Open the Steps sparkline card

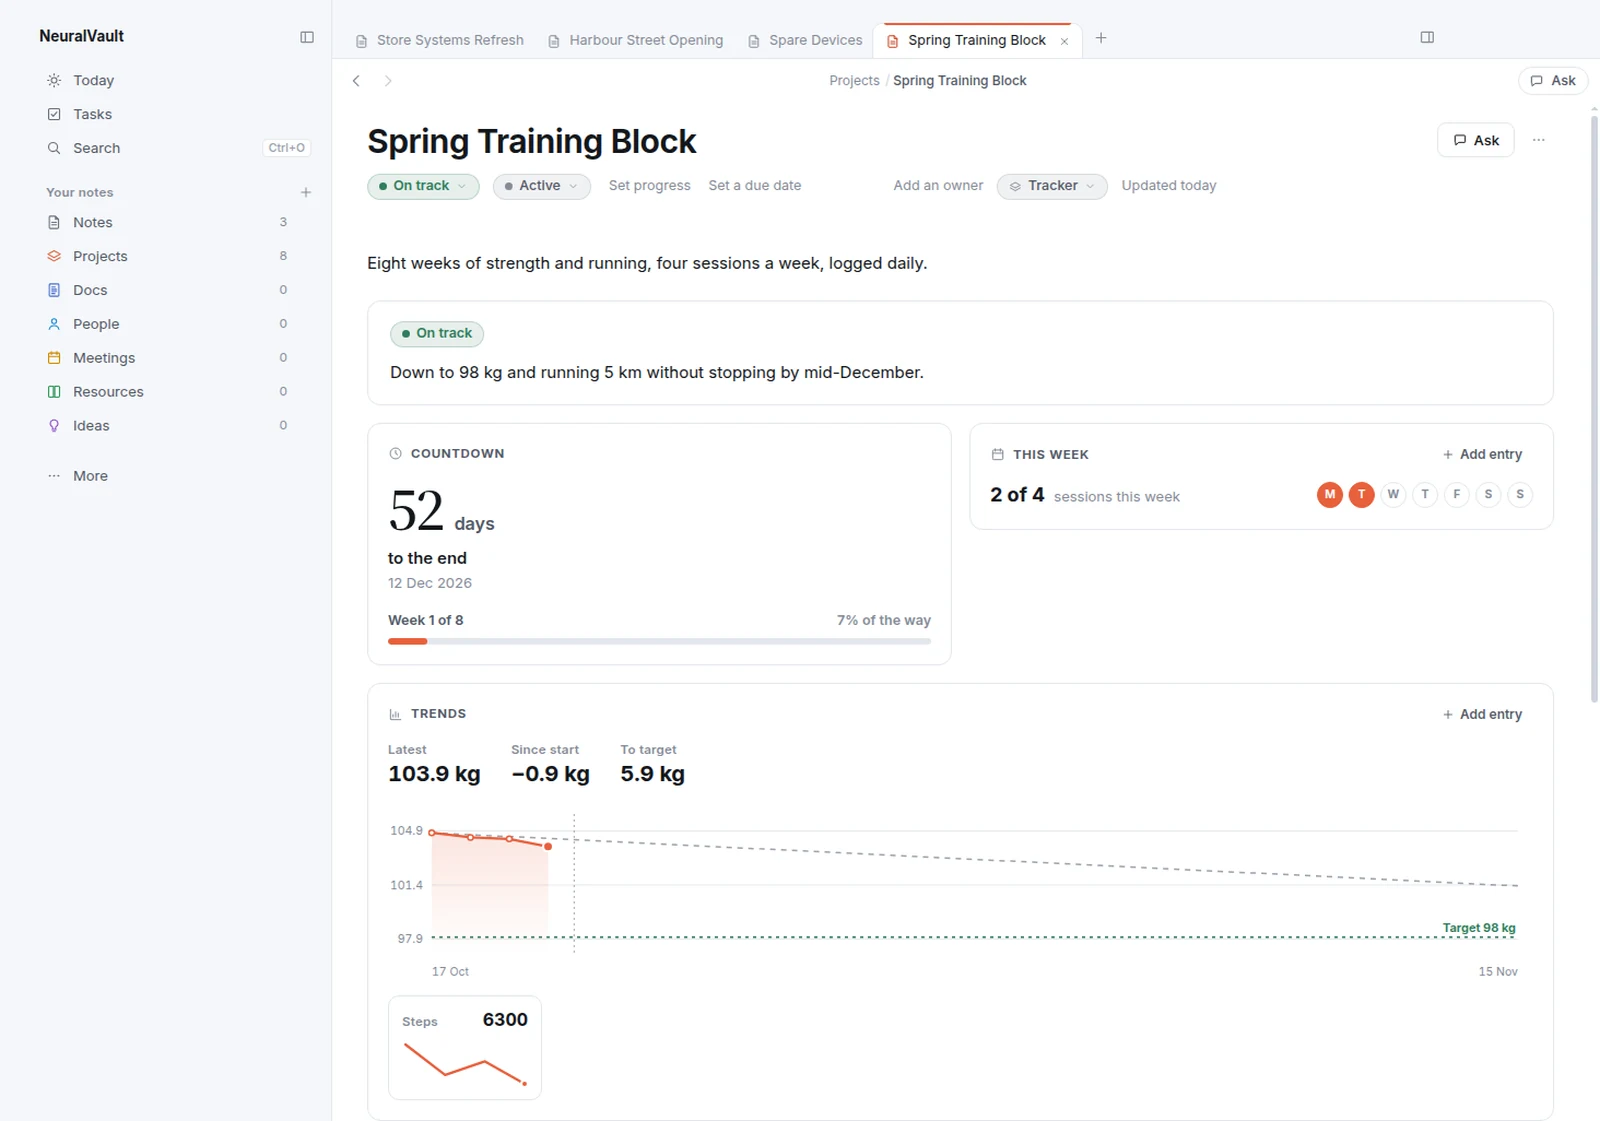pos(465,1047)
